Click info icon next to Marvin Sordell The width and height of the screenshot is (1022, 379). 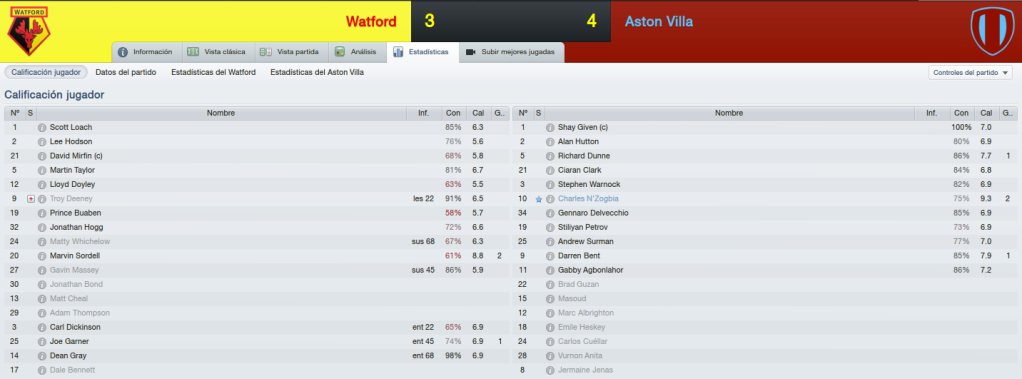click(x=42, y=256)
